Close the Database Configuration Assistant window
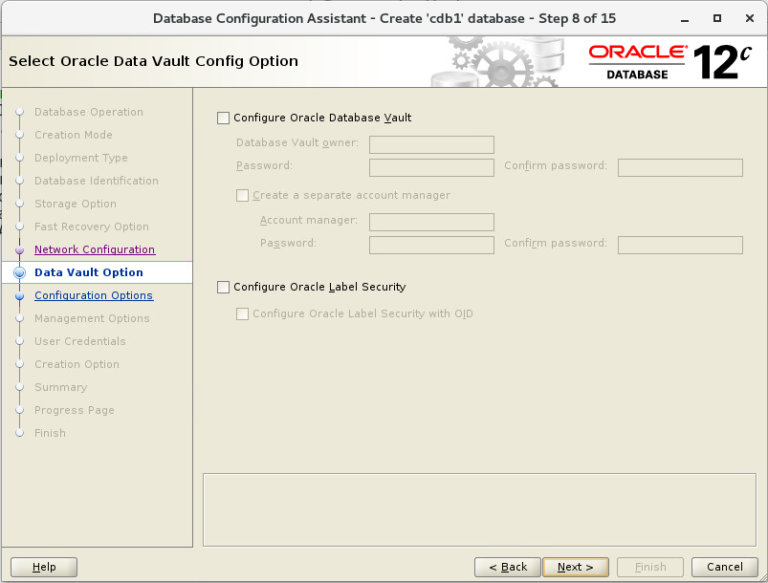The height and width of the screenshot is (583, 768). pos(749,19)
